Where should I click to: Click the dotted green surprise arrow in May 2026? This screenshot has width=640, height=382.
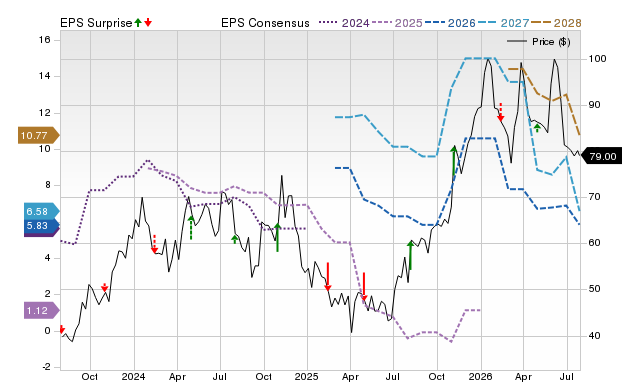[537, 128]
